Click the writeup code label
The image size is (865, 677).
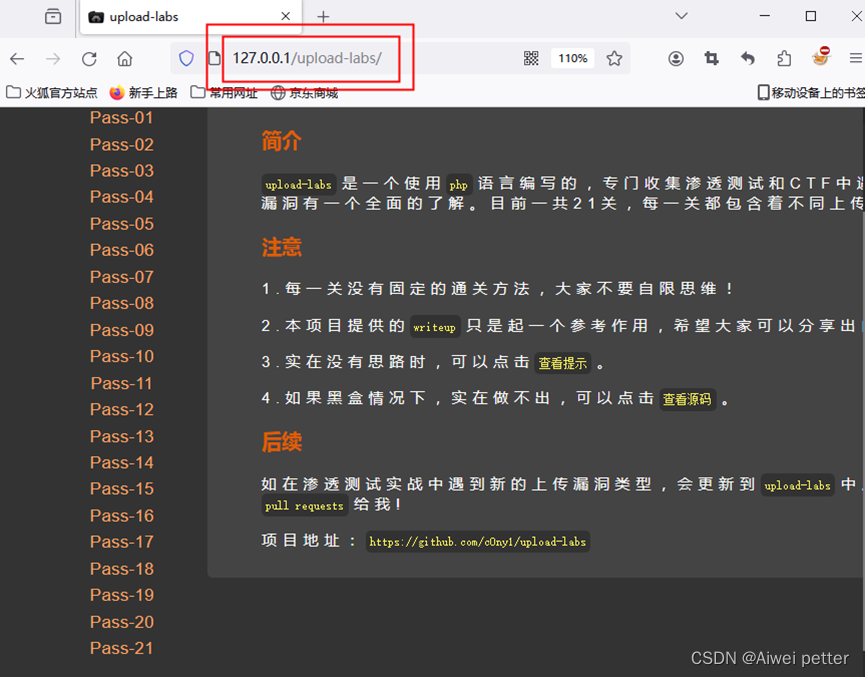click(434, 327)
